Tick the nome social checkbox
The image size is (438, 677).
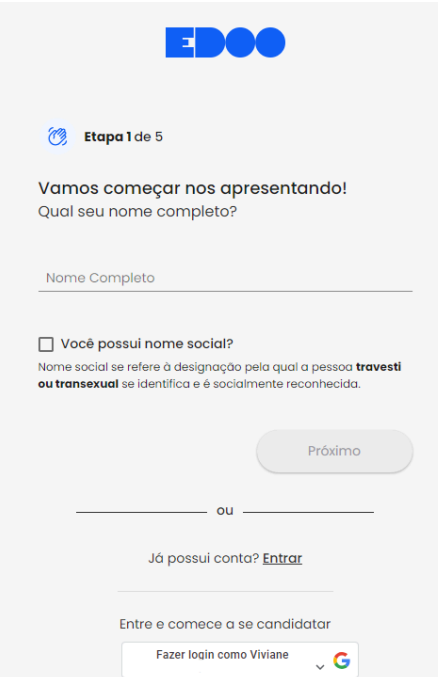tap(46, 344)
